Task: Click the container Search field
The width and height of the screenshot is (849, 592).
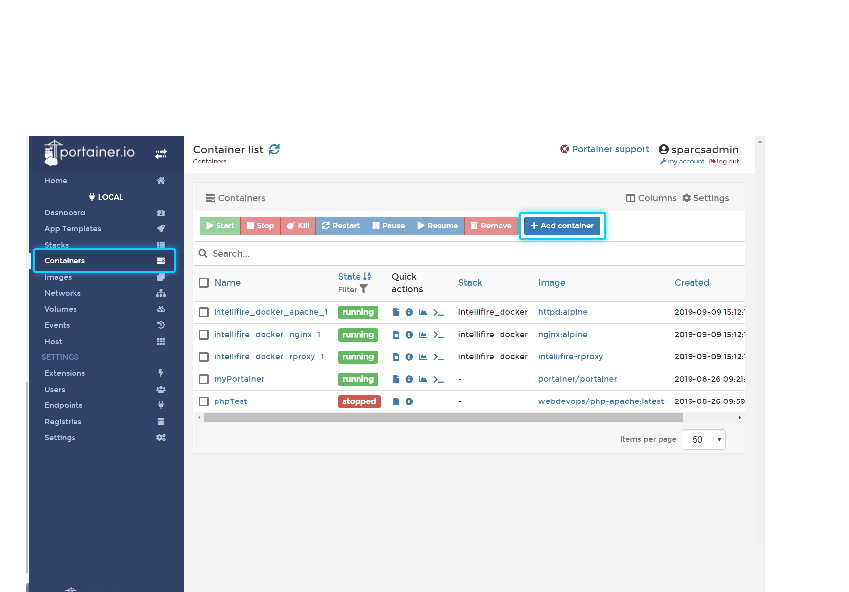Action: pyautogui.click(x=470, y=254)
